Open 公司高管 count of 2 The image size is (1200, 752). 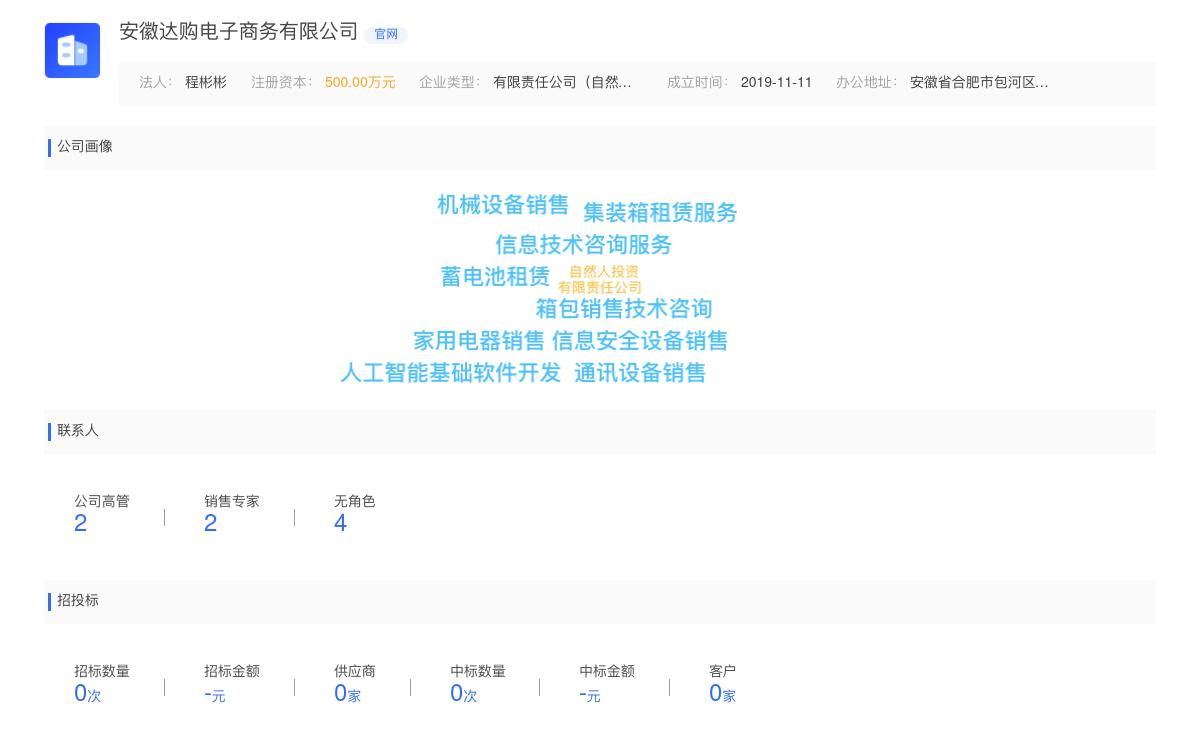point(81,523)
